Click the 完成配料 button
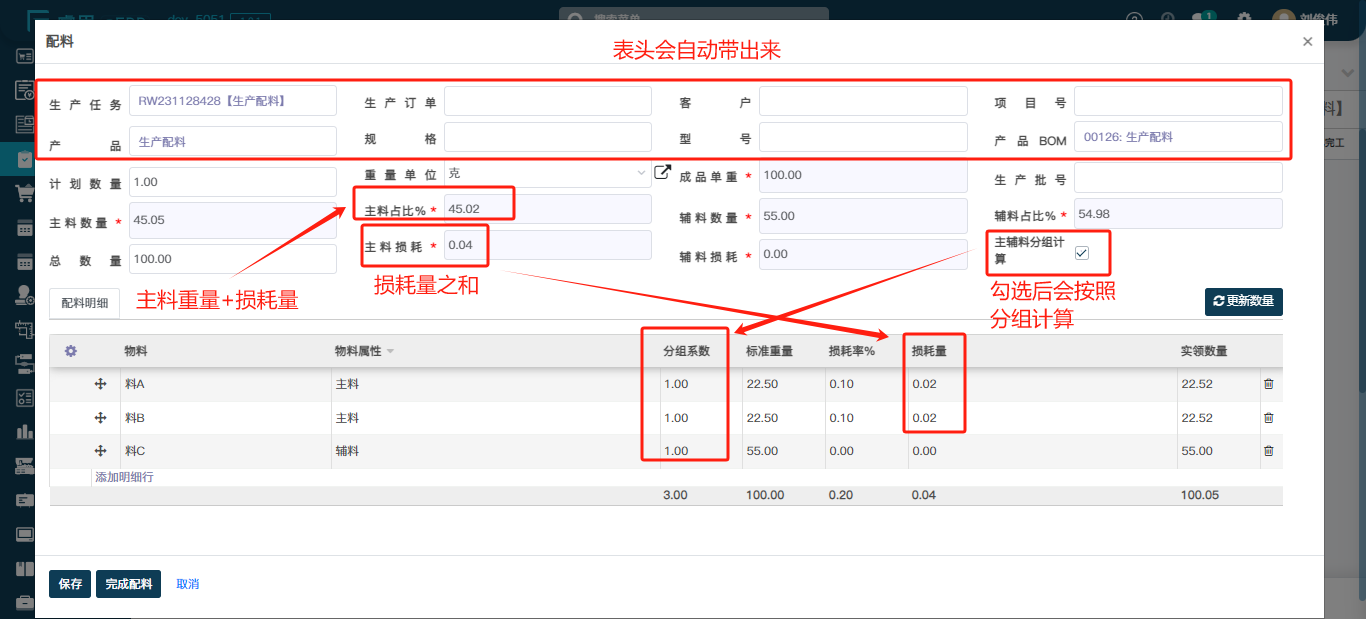 [x=128, y=584]
